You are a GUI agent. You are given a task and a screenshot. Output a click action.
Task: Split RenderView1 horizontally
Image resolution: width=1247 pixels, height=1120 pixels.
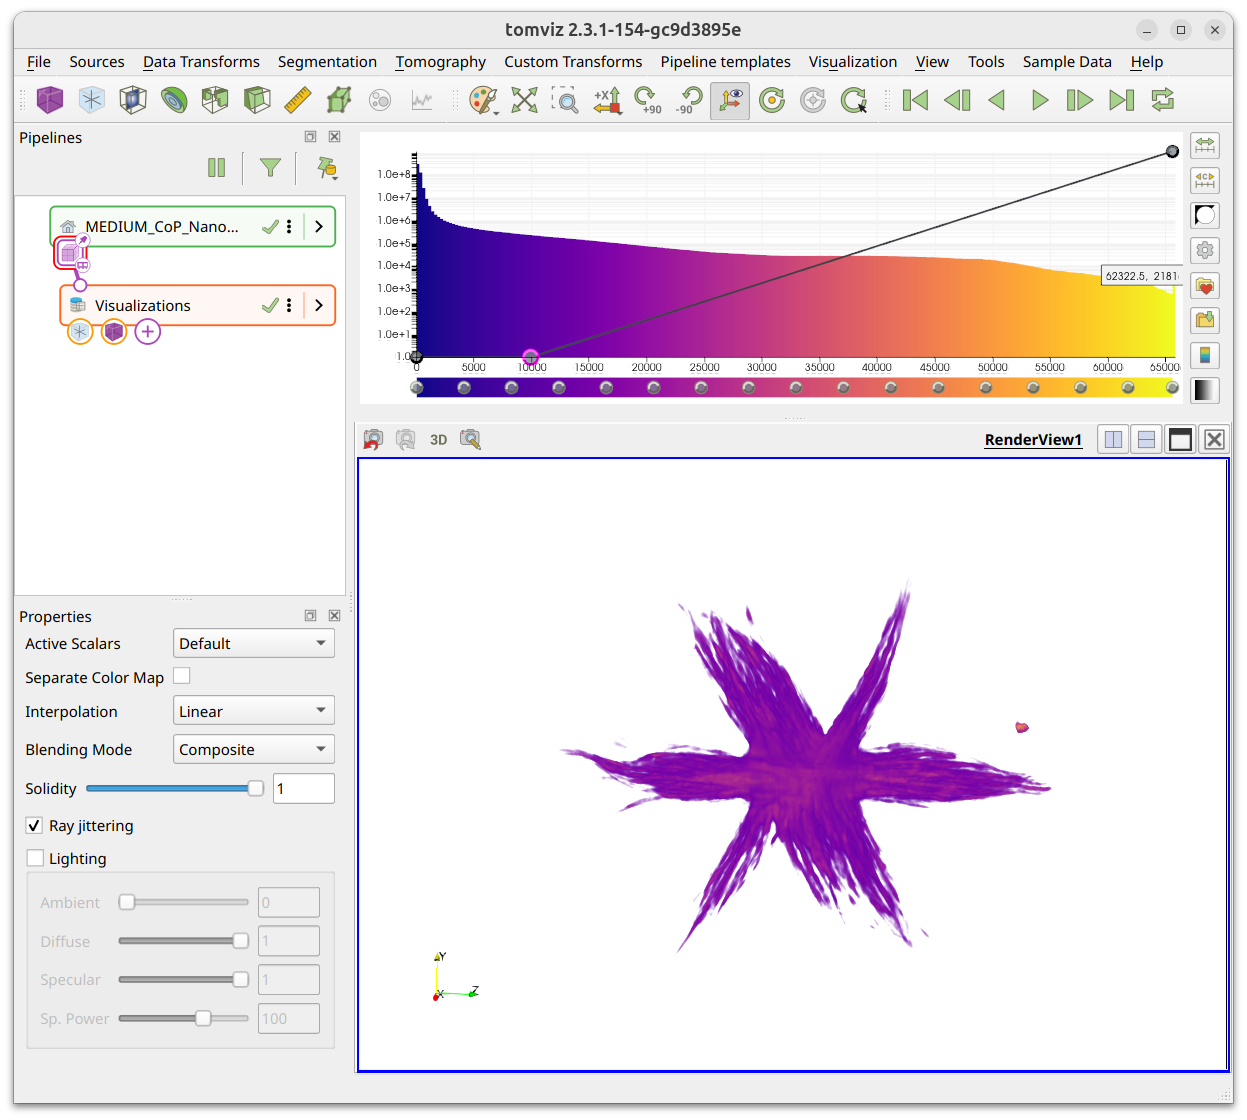pyautogui.click(x=1113, y=440)
